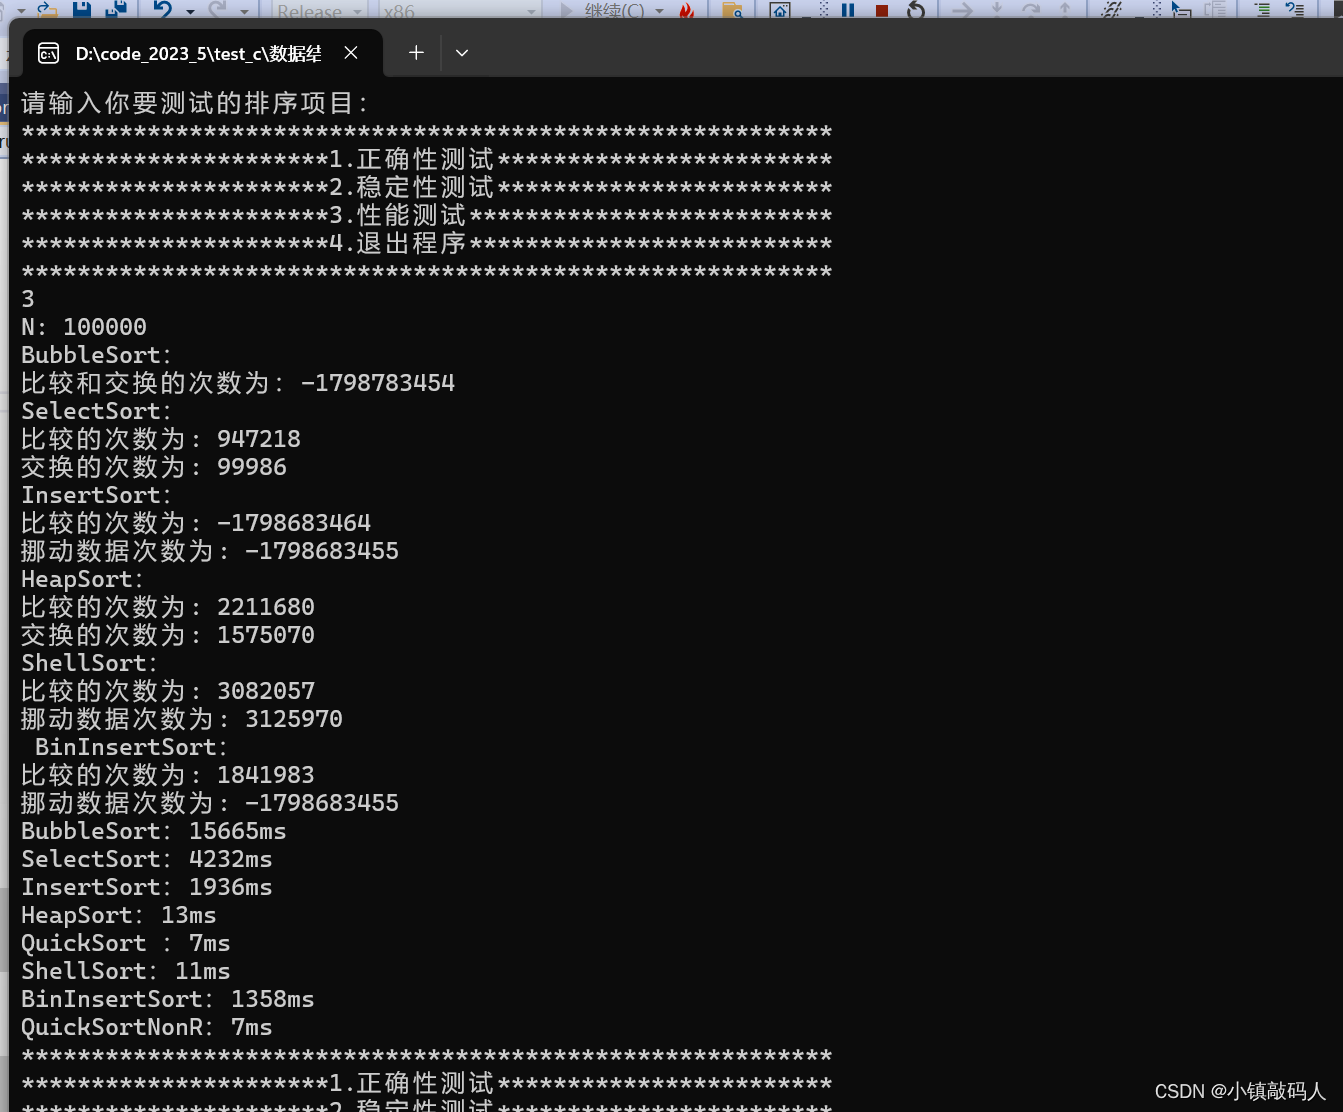1343x1112 pixels.
Task: Restart debugging with the circular arrow icon
Action: click(915, 9)
